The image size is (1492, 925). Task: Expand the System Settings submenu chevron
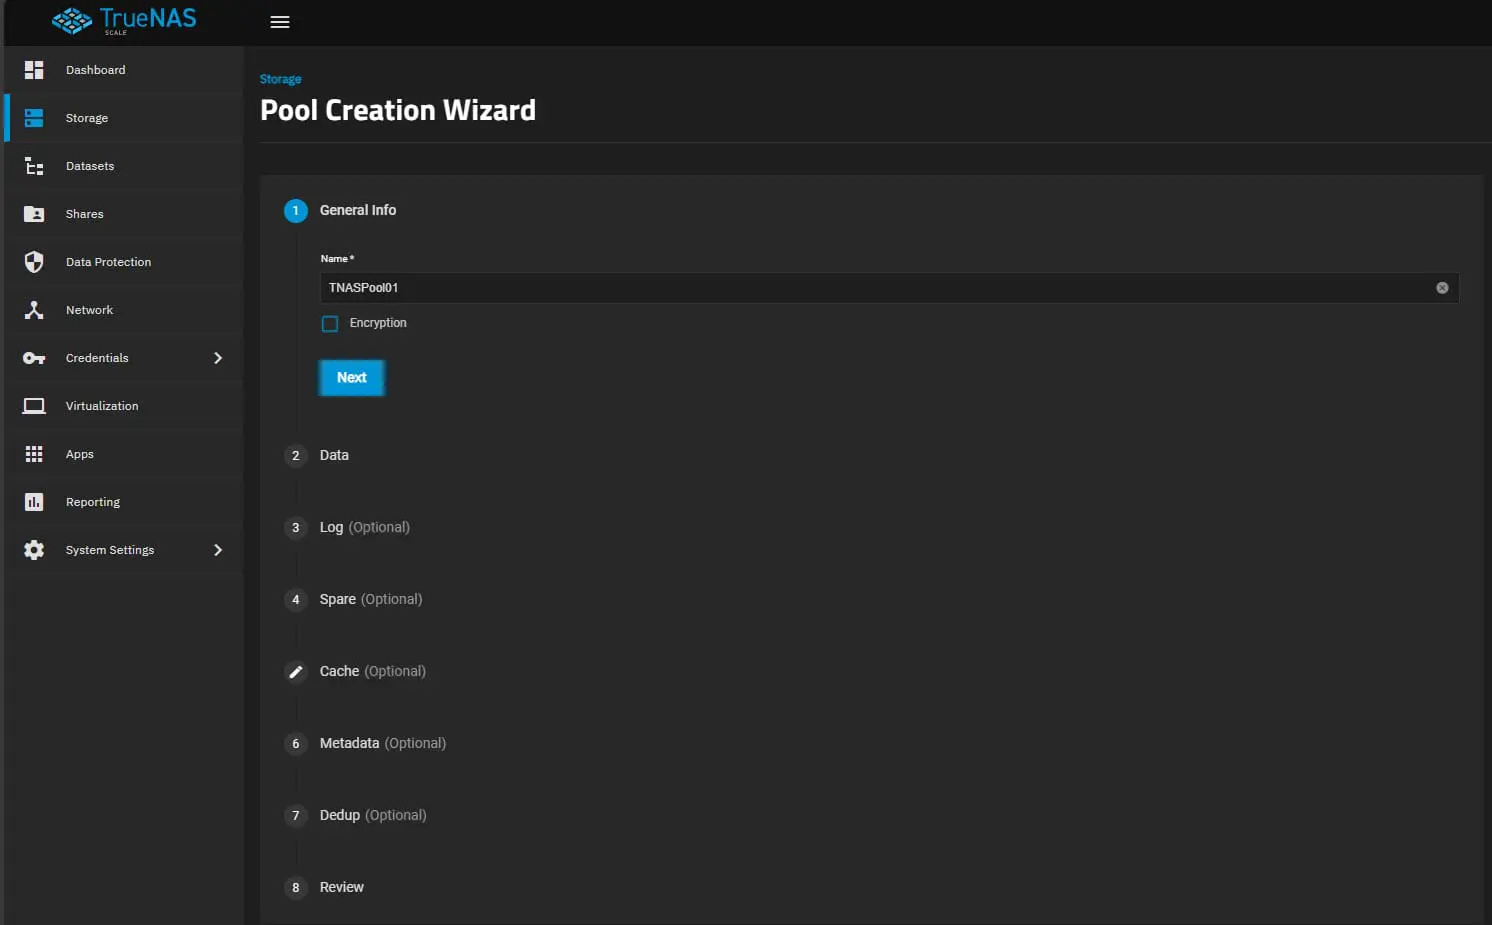(x=218, y=550)
